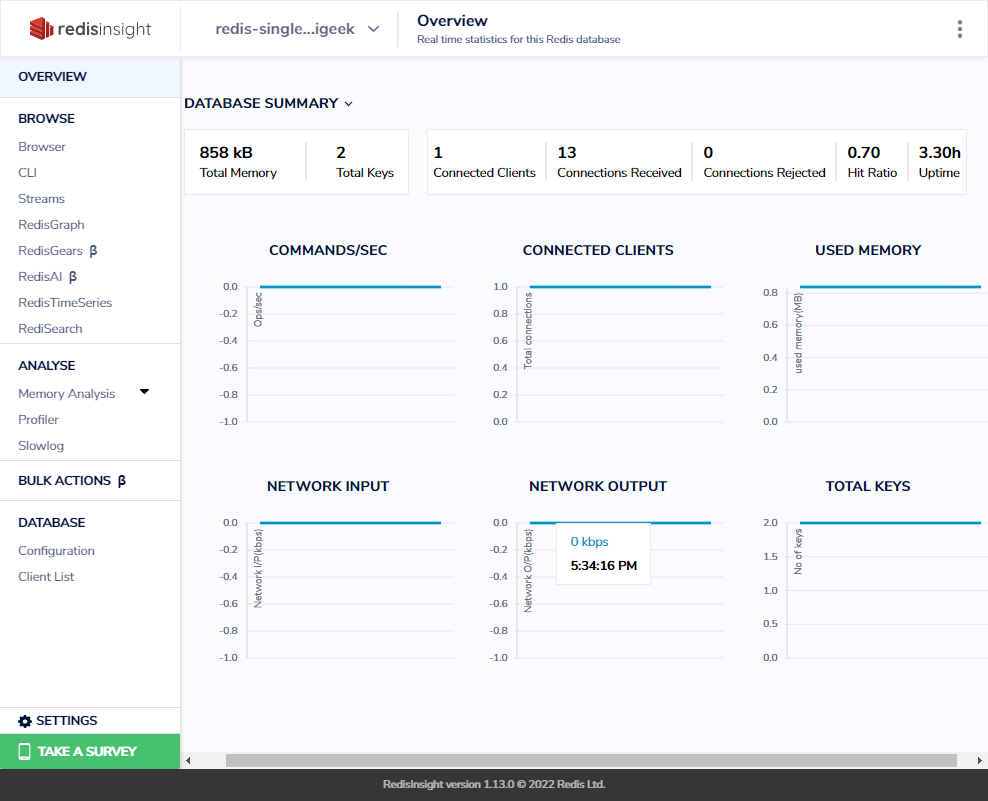Screen dimensions: 988x801
Task: Click the Network Input chart title
Action: click(x=328, y=486)
